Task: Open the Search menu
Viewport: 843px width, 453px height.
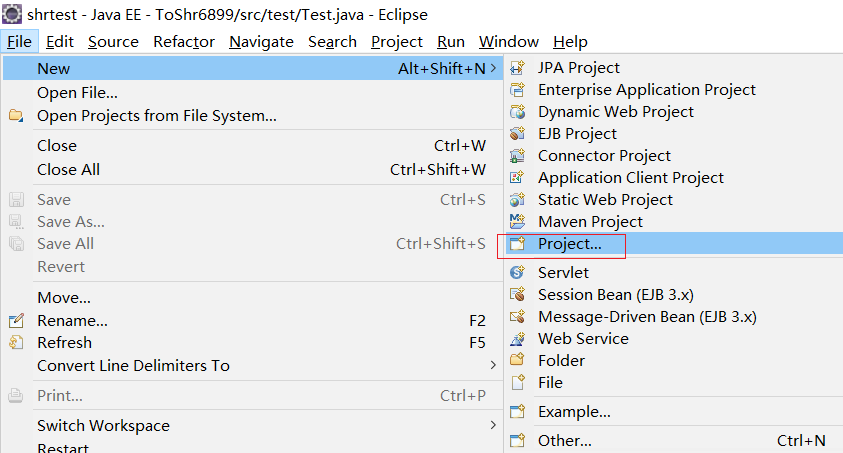Action: 332,41
